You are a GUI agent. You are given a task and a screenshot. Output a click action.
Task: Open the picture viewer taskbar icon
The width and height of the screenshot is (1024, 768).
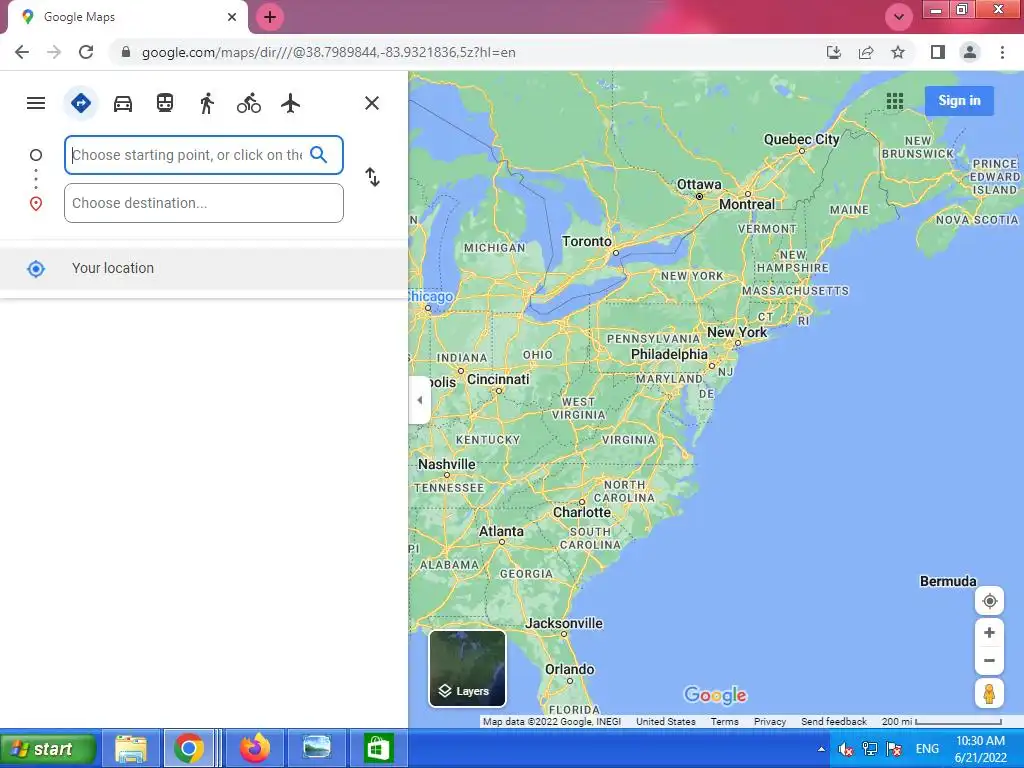click(317, 748)
